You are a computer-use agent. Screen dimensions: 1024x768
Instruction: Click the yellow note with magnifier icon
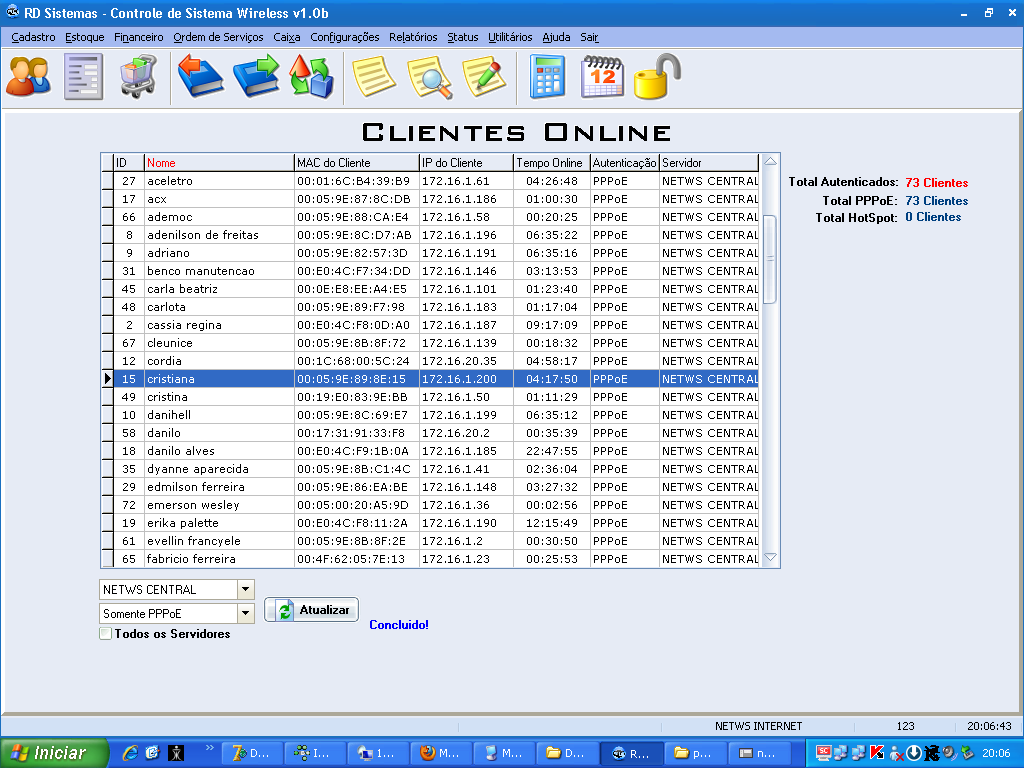tap(429, 77)
